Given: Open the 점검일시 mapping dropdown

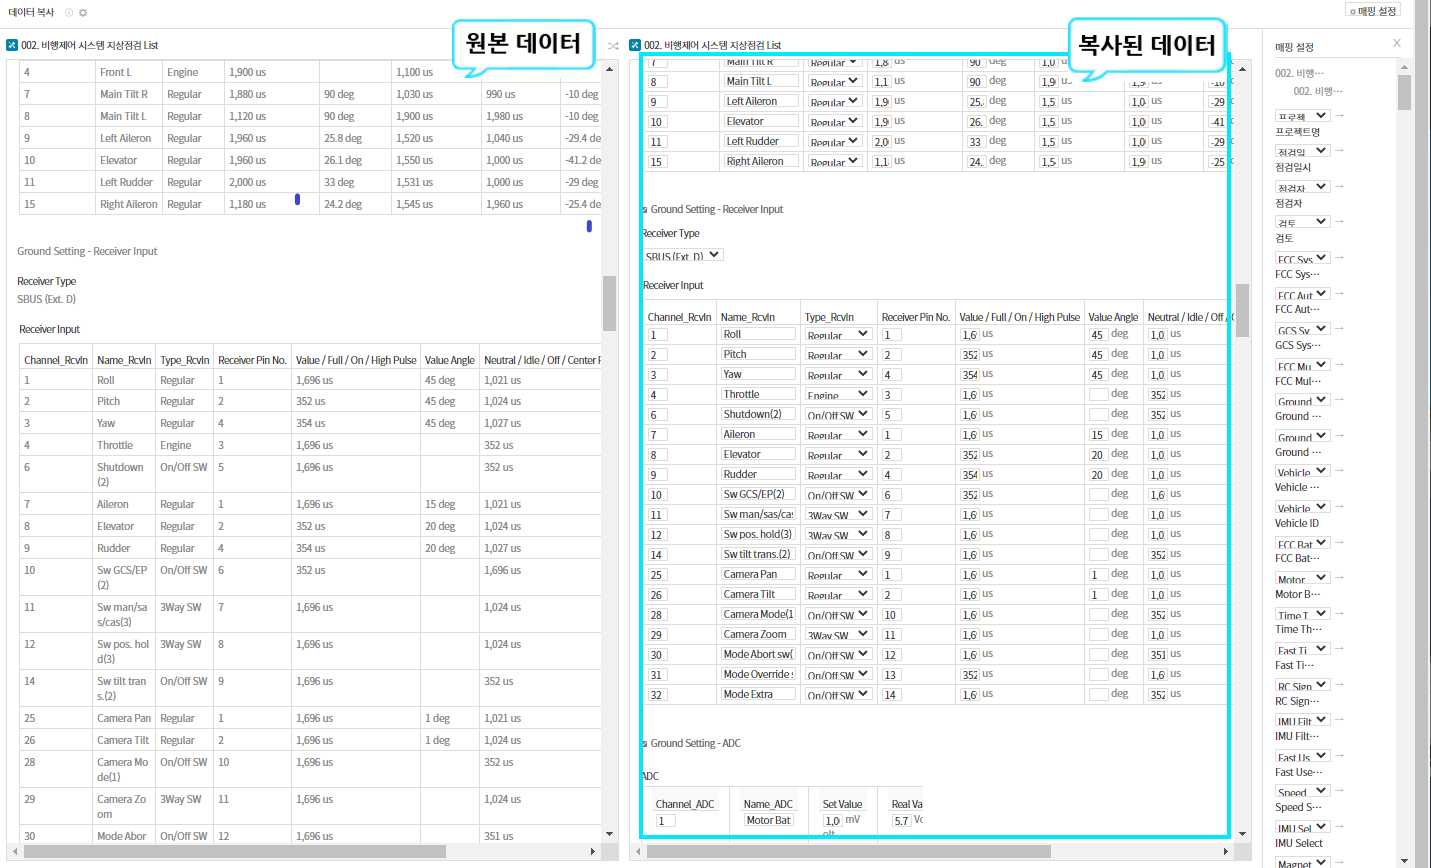Looking at the screenshot, I should (x=1302, y=151).
